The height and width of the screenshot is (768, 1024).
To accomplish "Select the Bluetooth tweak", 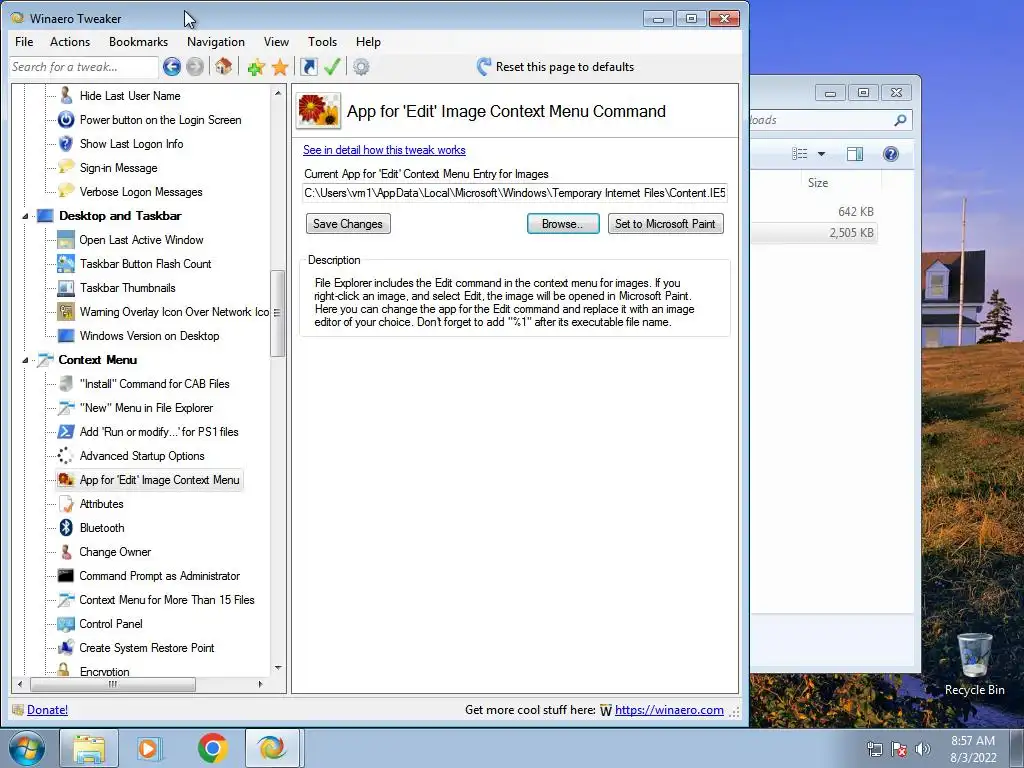I will 102,528.
